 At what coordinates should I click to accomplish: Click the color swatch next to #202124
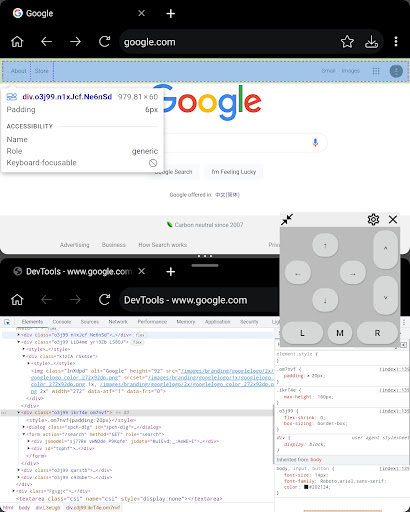pos(306,487)
